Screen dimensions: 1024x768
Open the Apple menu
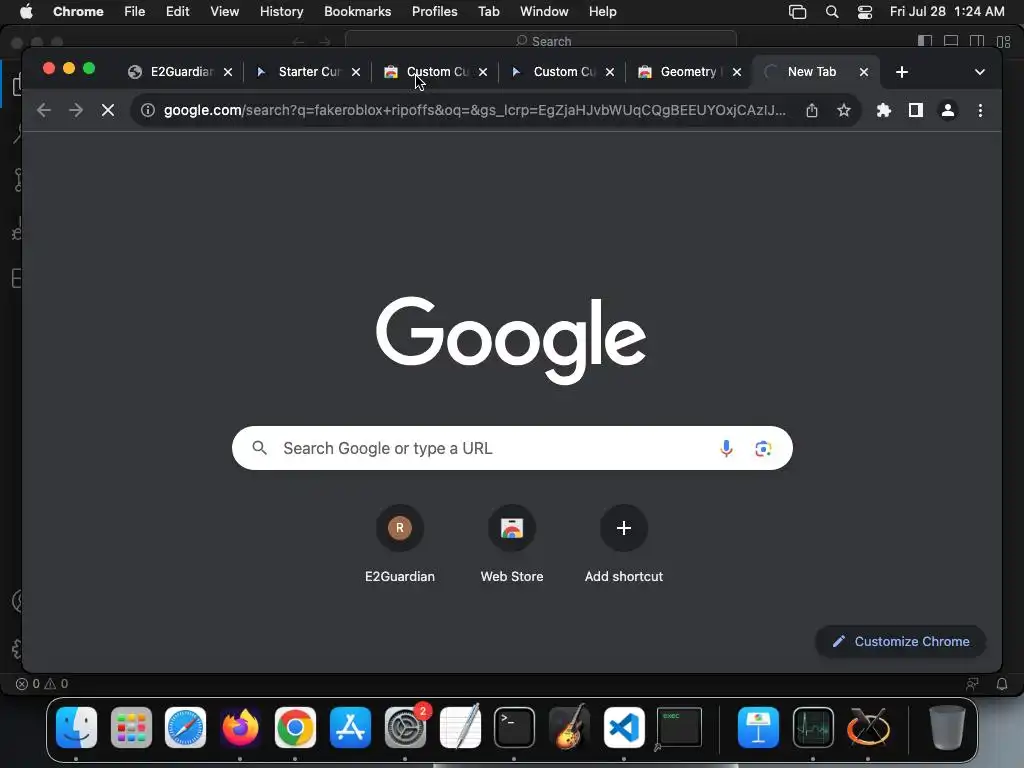tap(26, 12)
